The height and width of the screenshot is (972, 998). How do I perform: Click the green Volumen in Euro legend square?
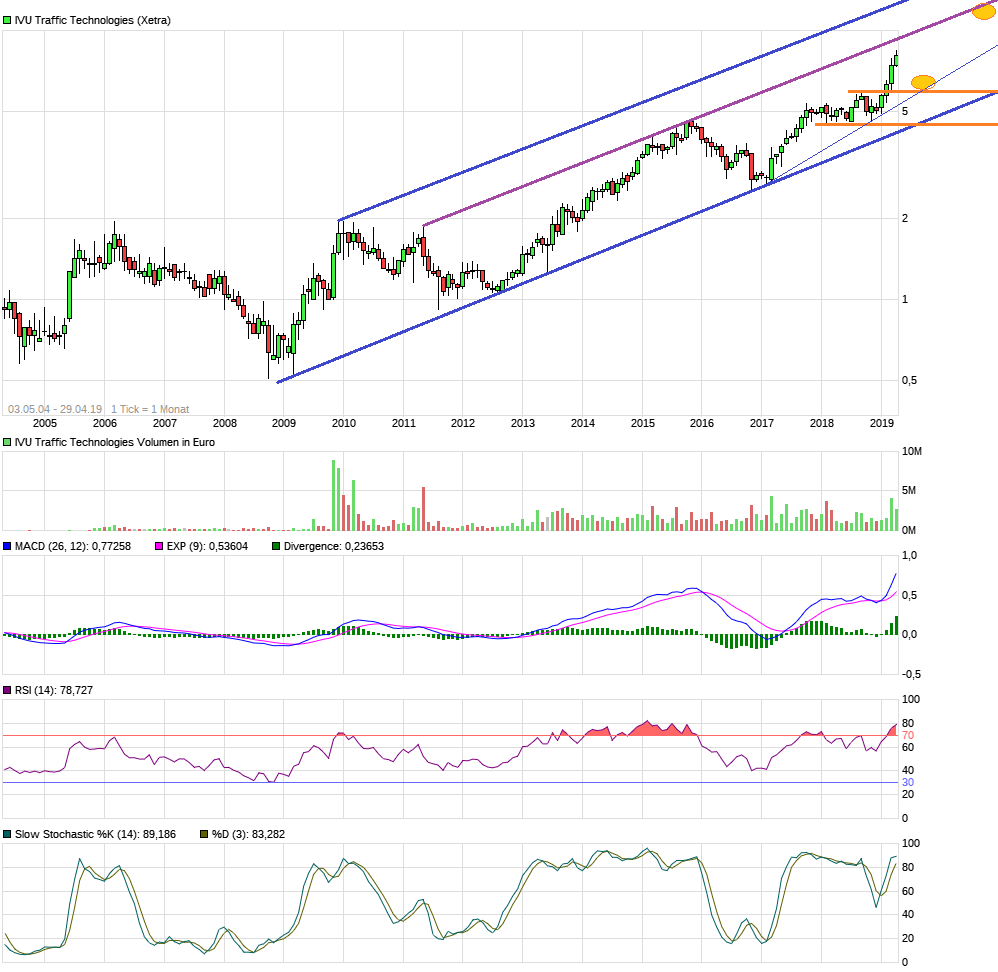pos(8,442)
